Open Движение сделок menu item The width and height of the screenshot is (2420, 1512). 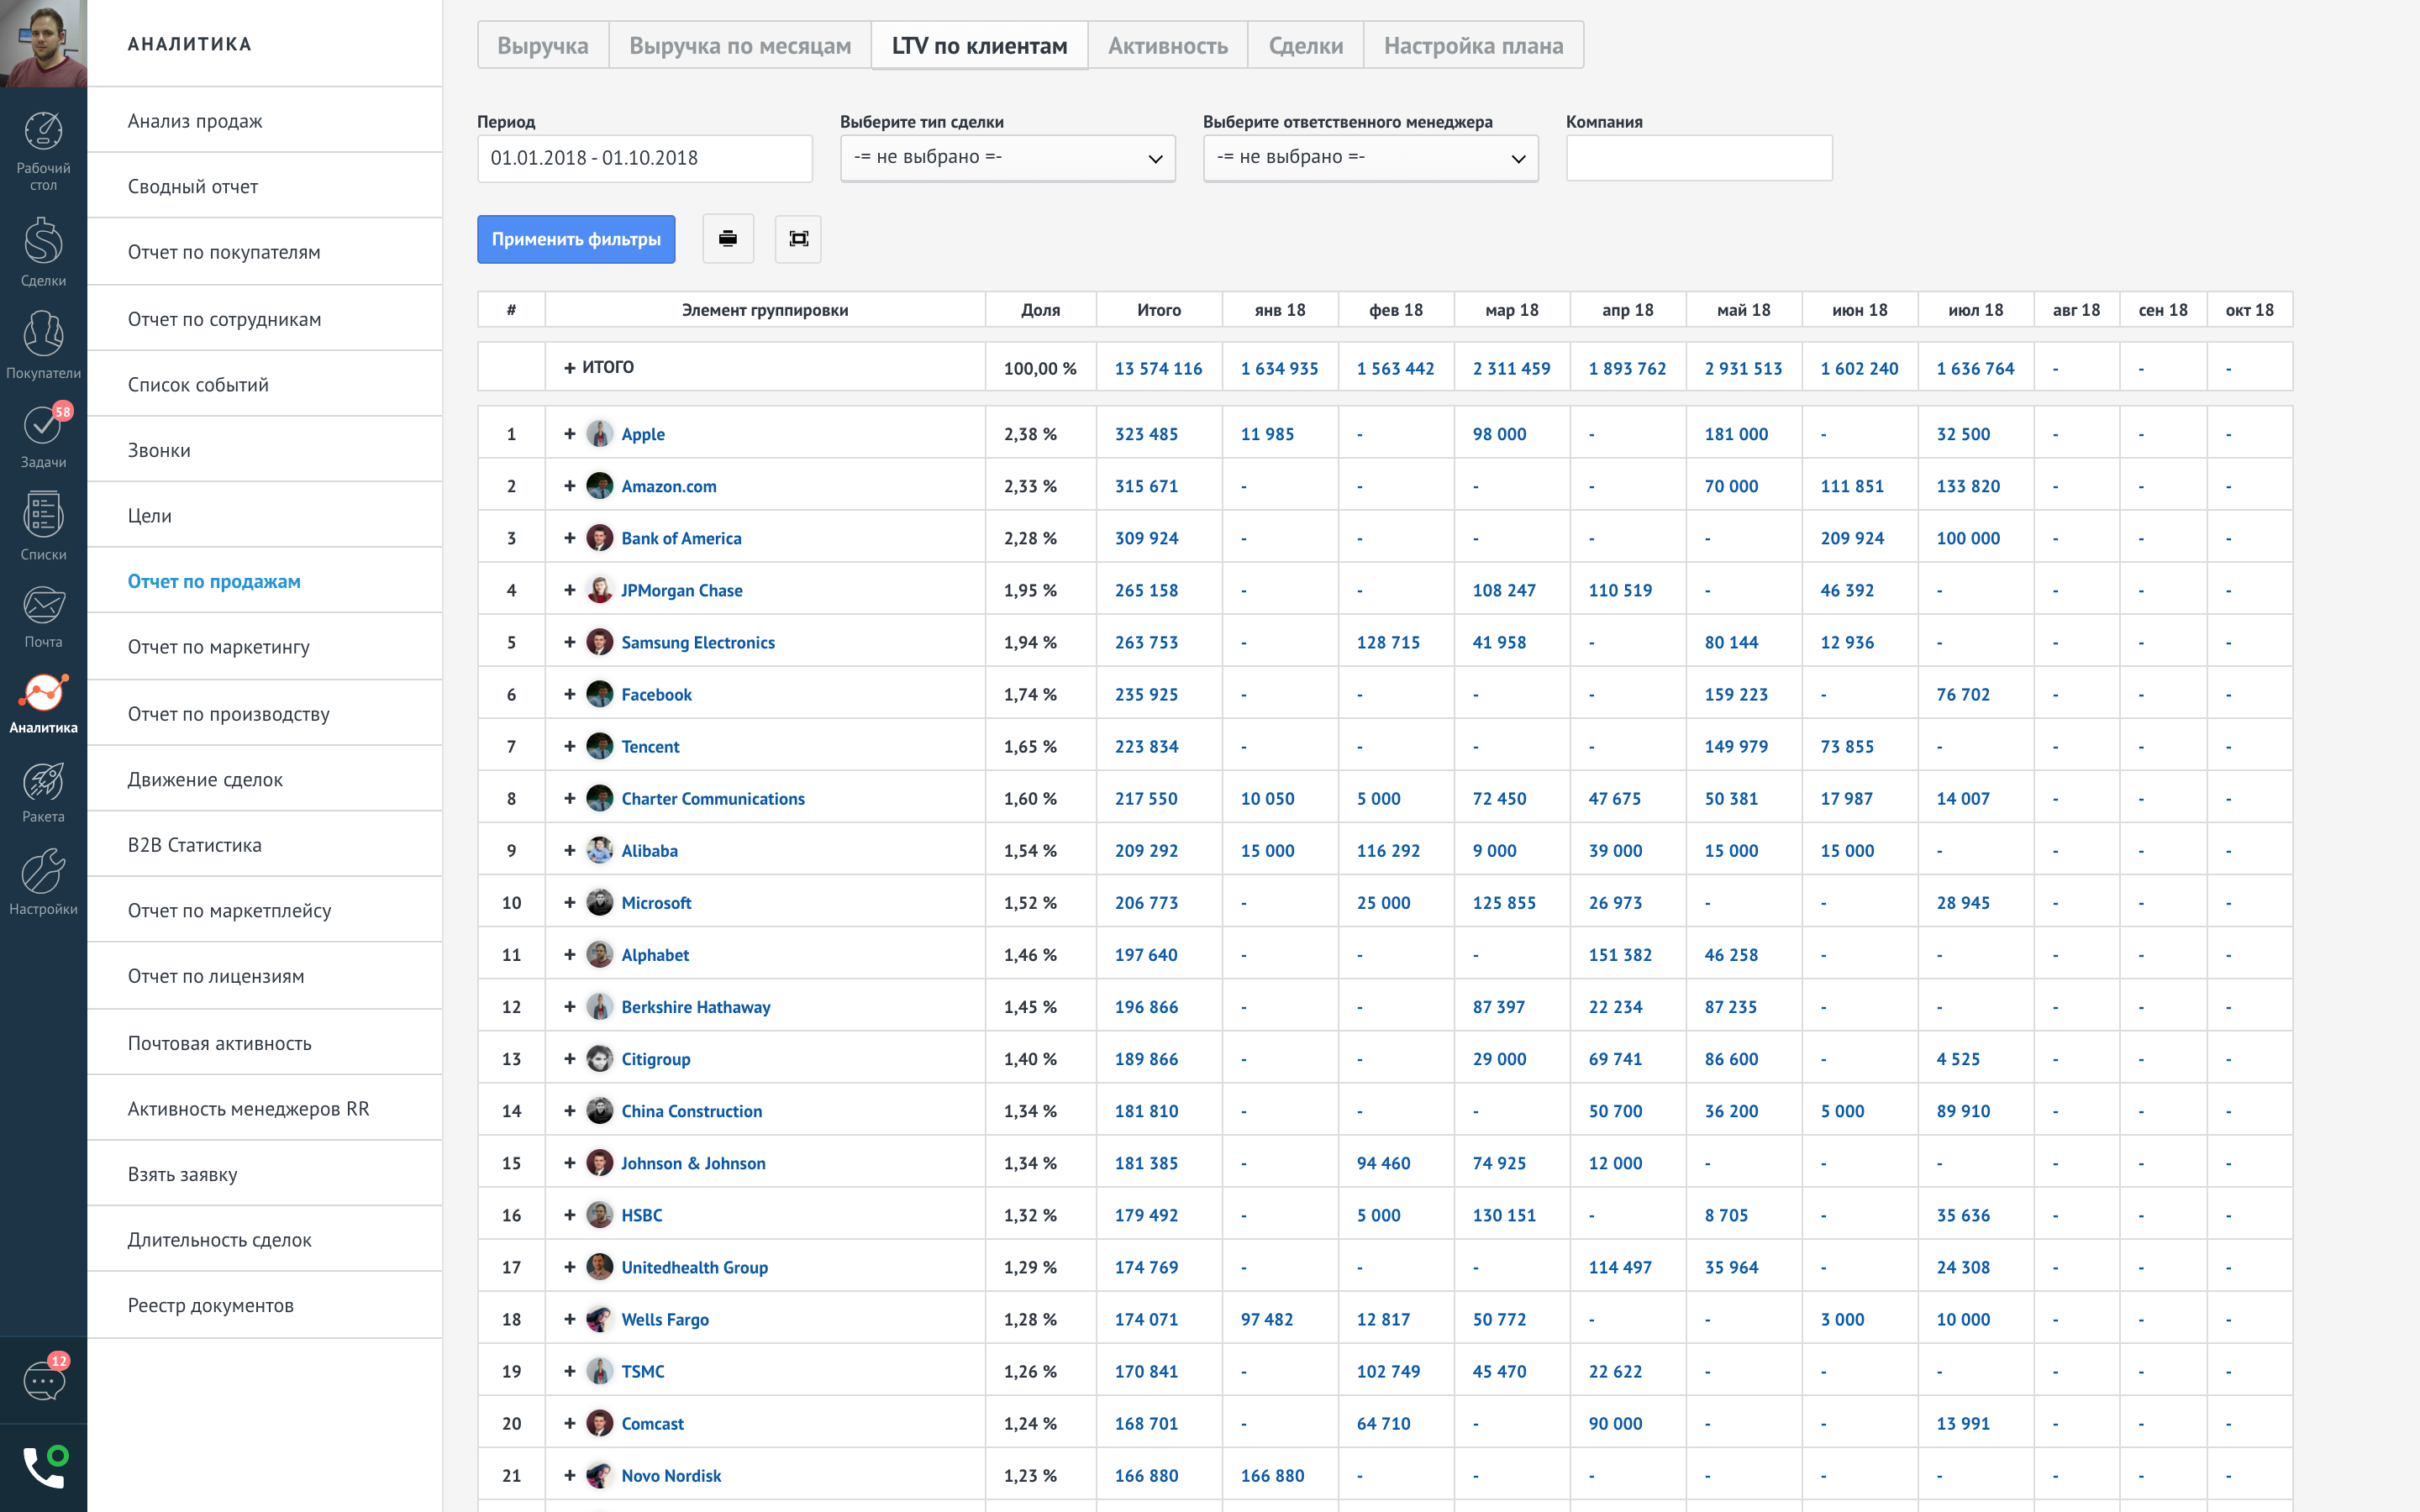click(x=265, y=779)
